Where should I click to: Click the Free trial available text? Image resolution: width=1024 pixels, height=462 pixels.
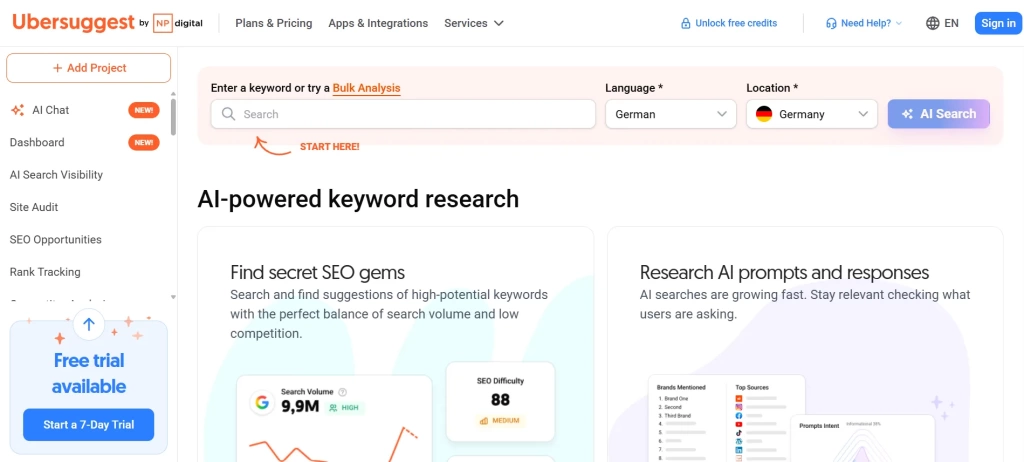pos(89,373)
